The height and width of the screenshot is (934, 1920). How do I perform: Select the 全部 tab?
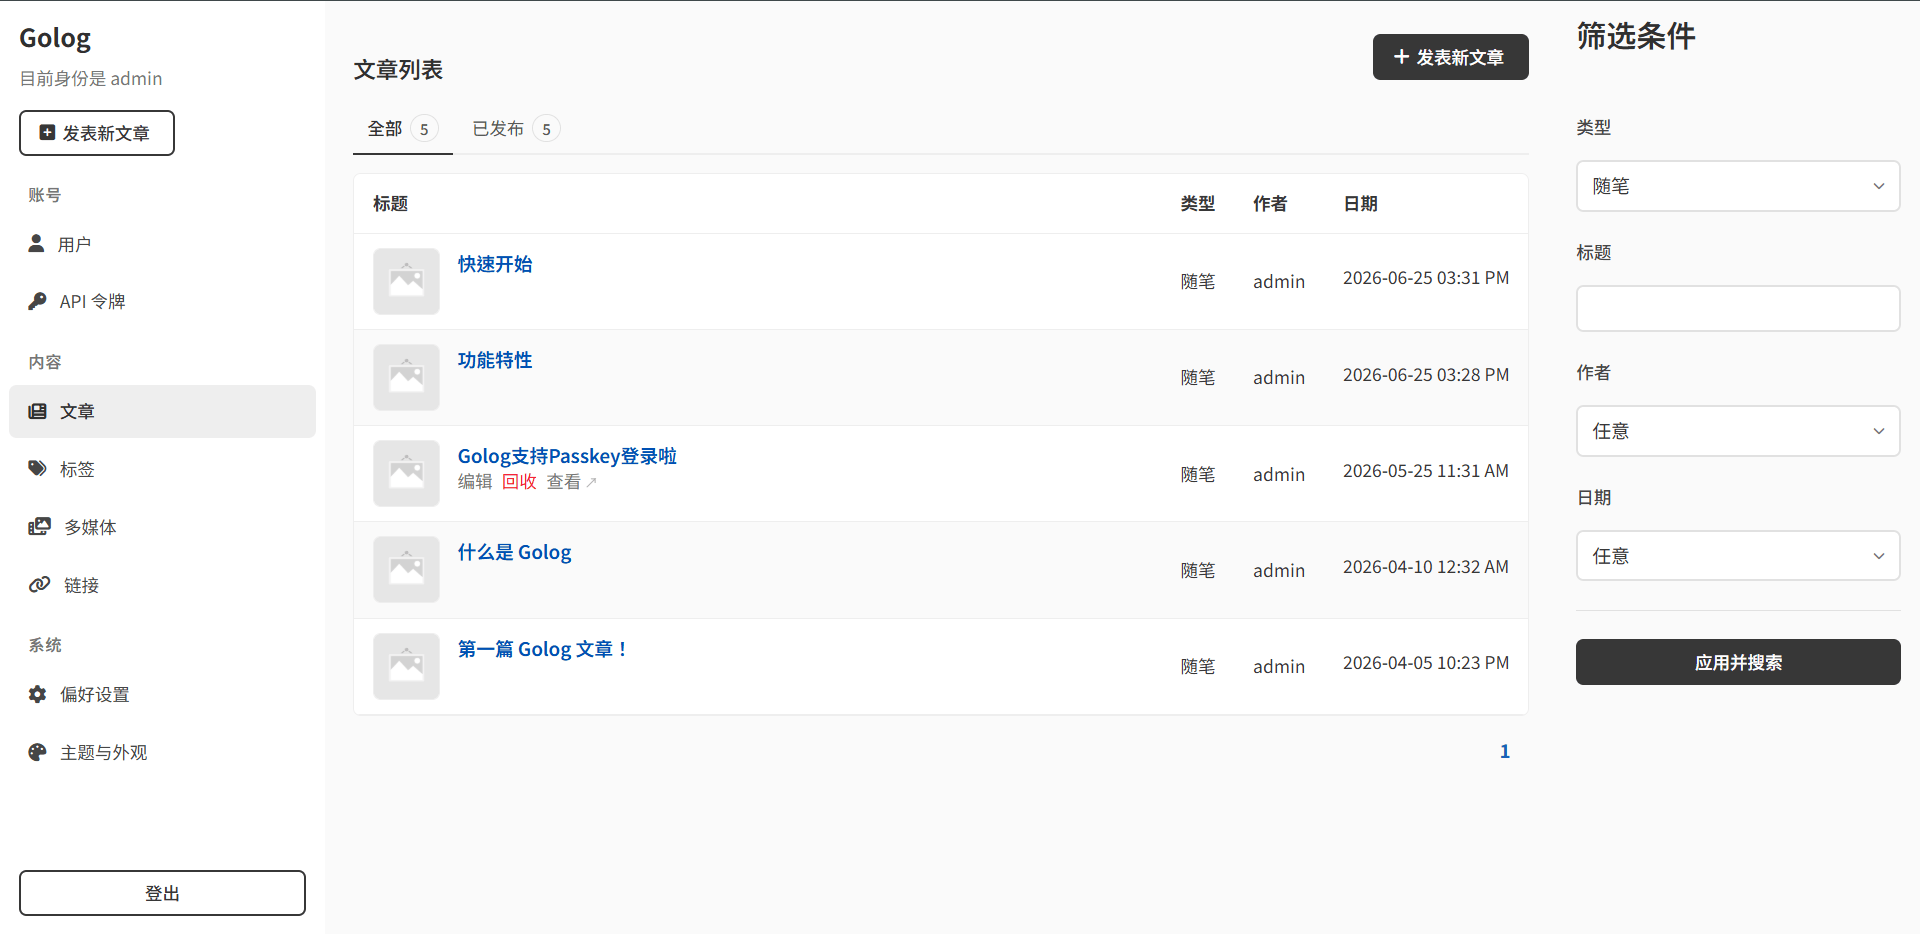(402, 129)
